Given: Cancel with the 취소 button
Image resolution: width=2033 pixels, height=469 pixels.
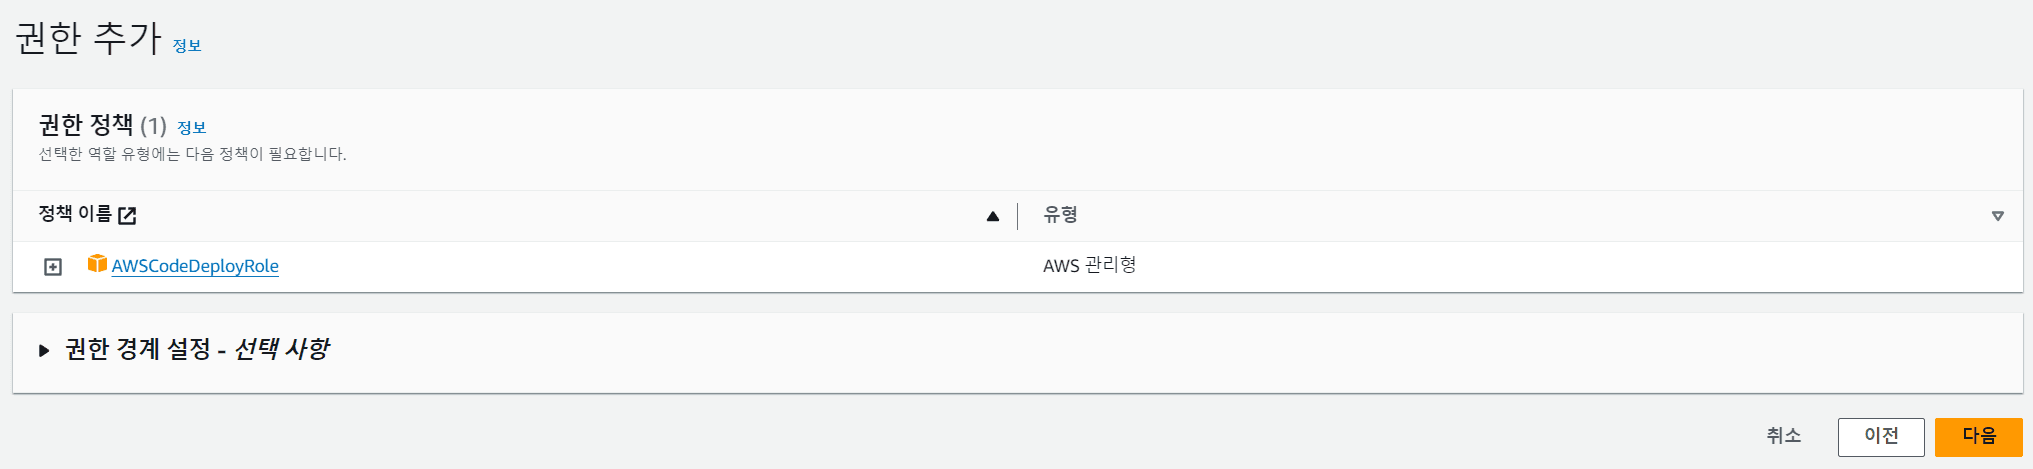Looking at the screenshot, I should click(x=1783, y=436).
